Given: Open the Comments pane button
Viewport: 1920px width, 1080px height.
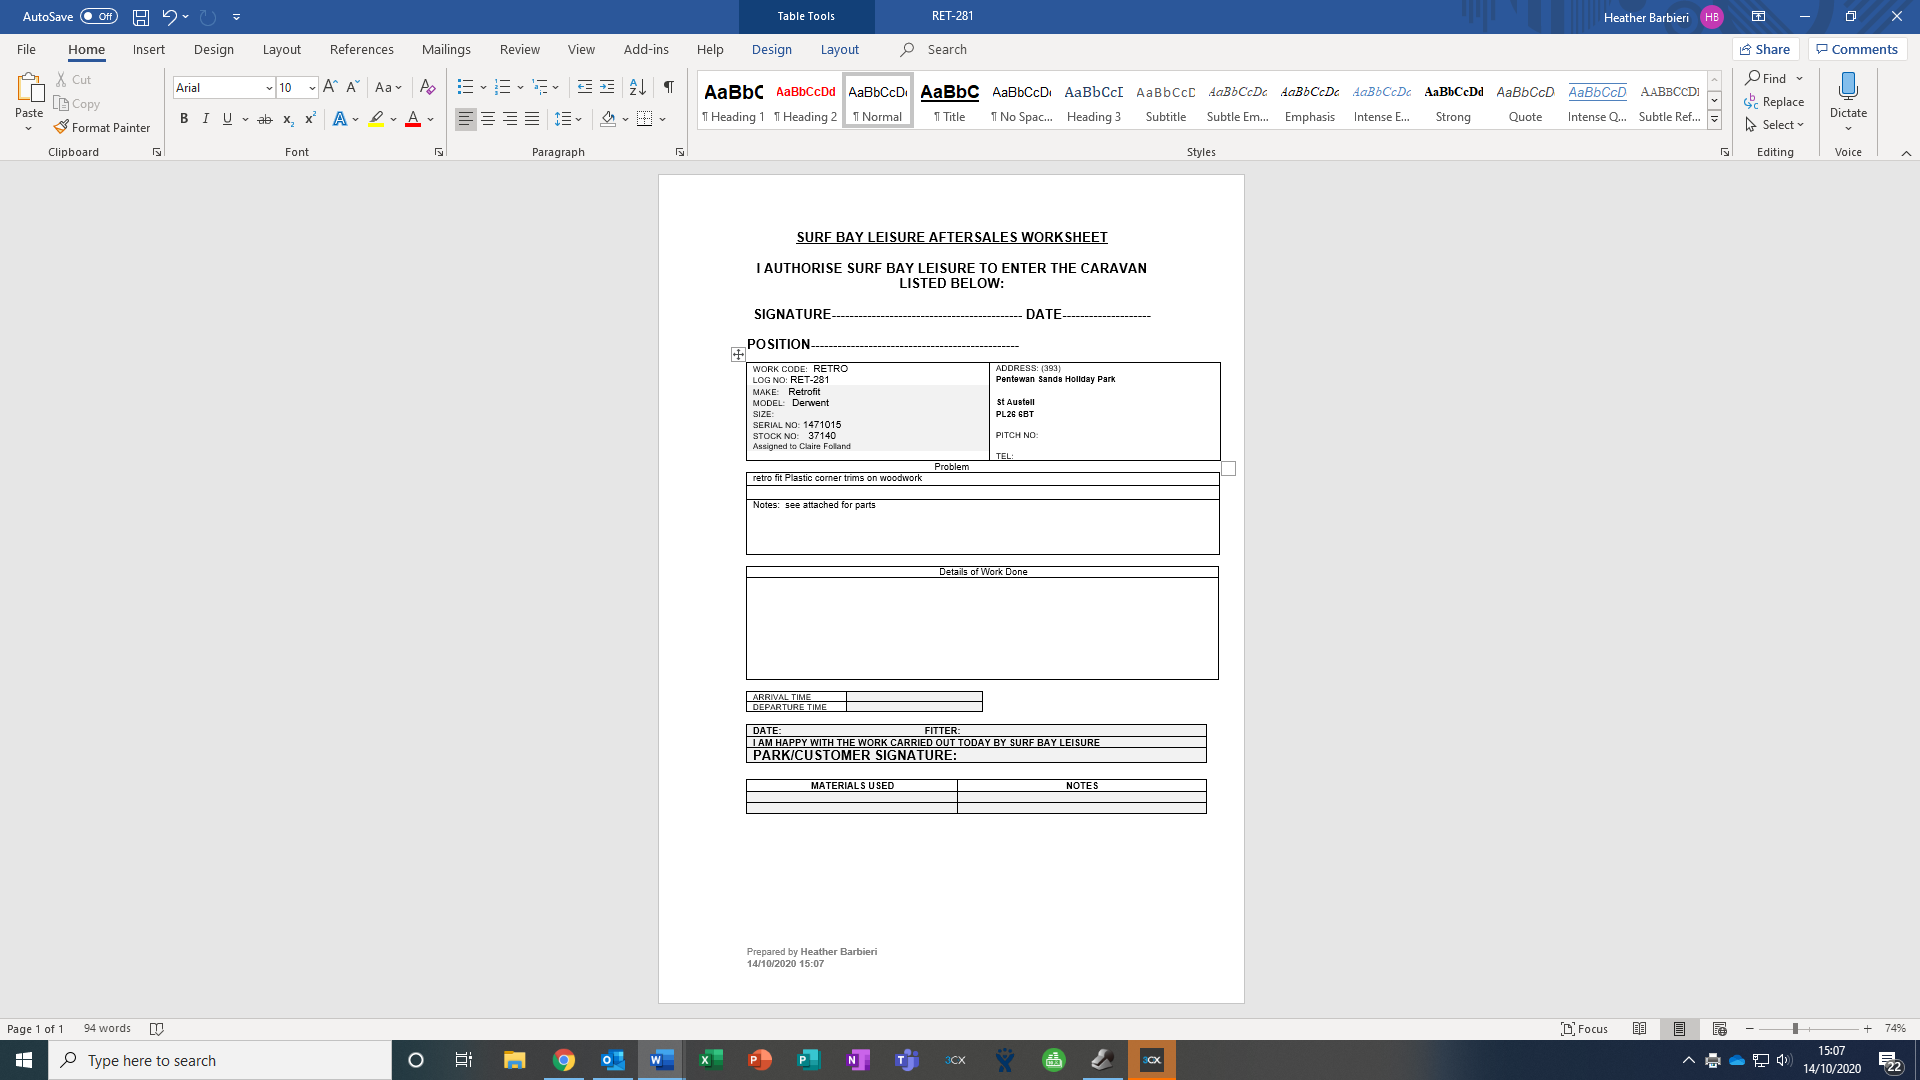Looking at the screenshot, I should 1857,49.
